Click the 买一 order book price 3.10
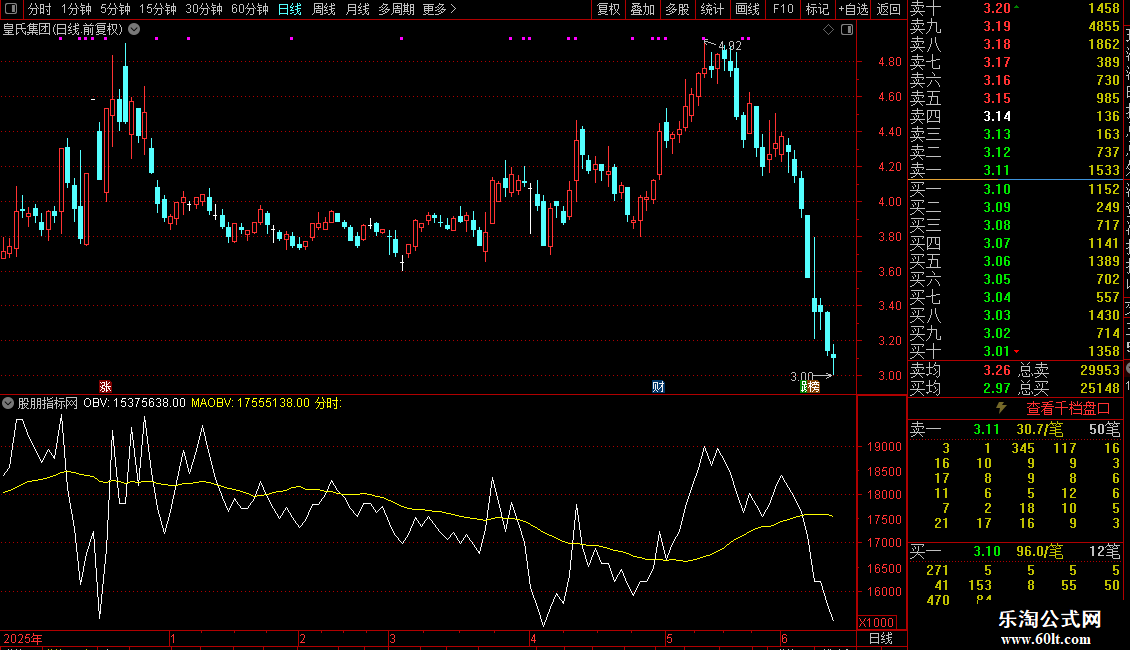The width and height of the screenshot is (1130, 650). pos(997,190)
